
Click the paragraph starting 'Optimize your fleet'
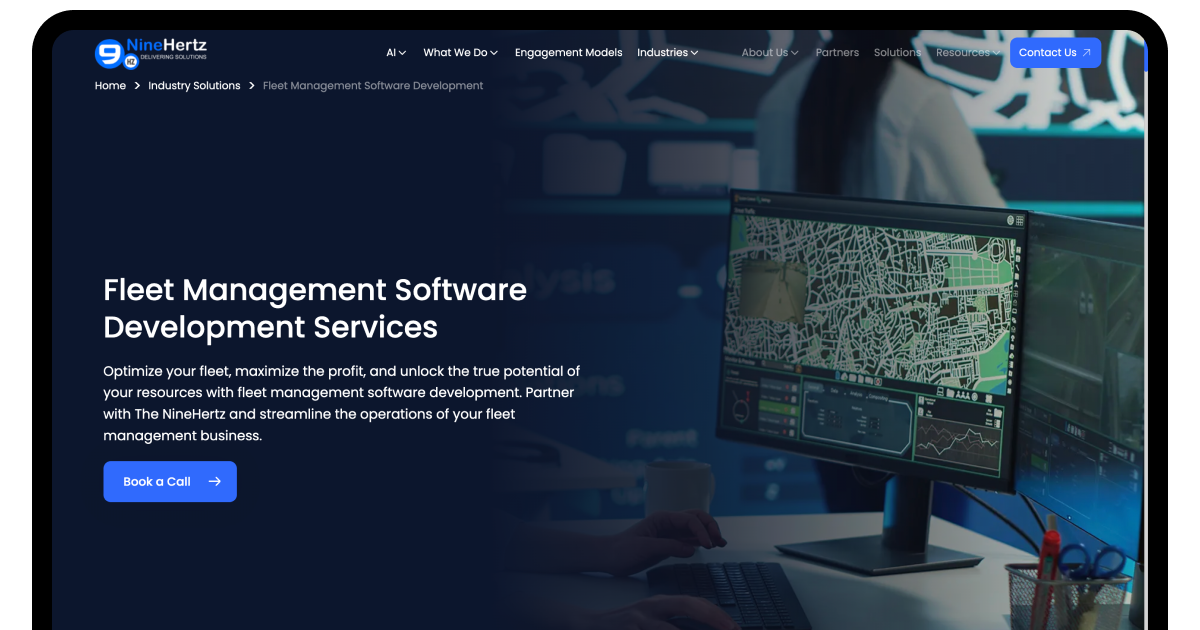pyautogui.click(x=342, y=404)
